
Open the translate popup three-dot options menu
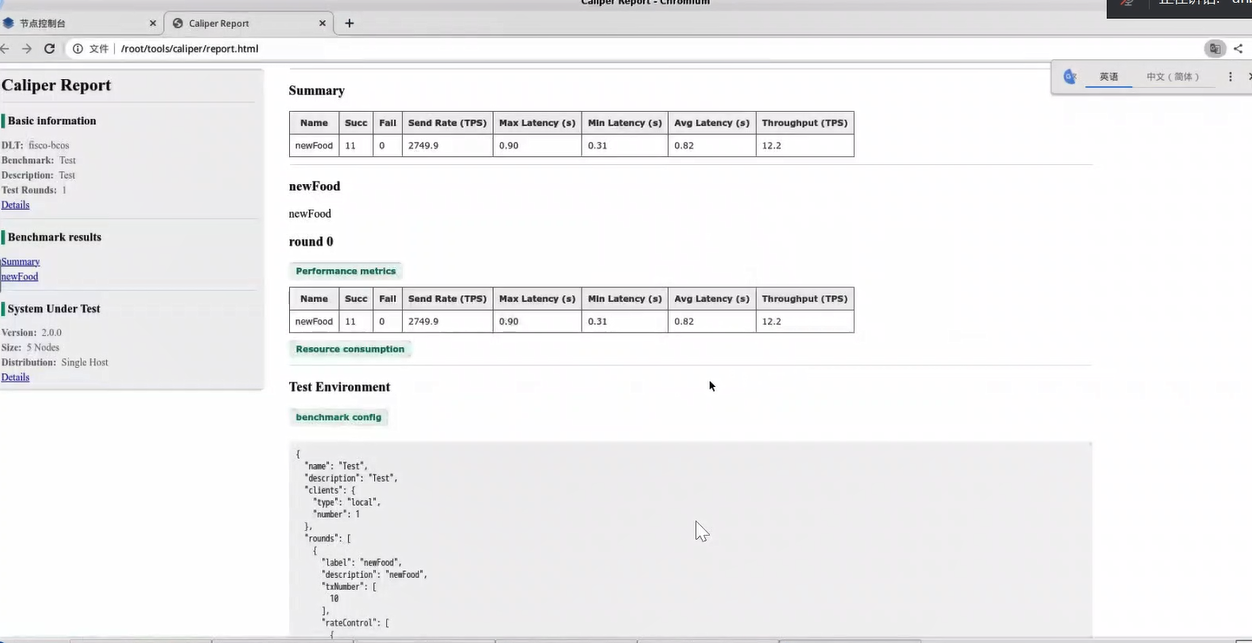click(x=1230, y=76)
